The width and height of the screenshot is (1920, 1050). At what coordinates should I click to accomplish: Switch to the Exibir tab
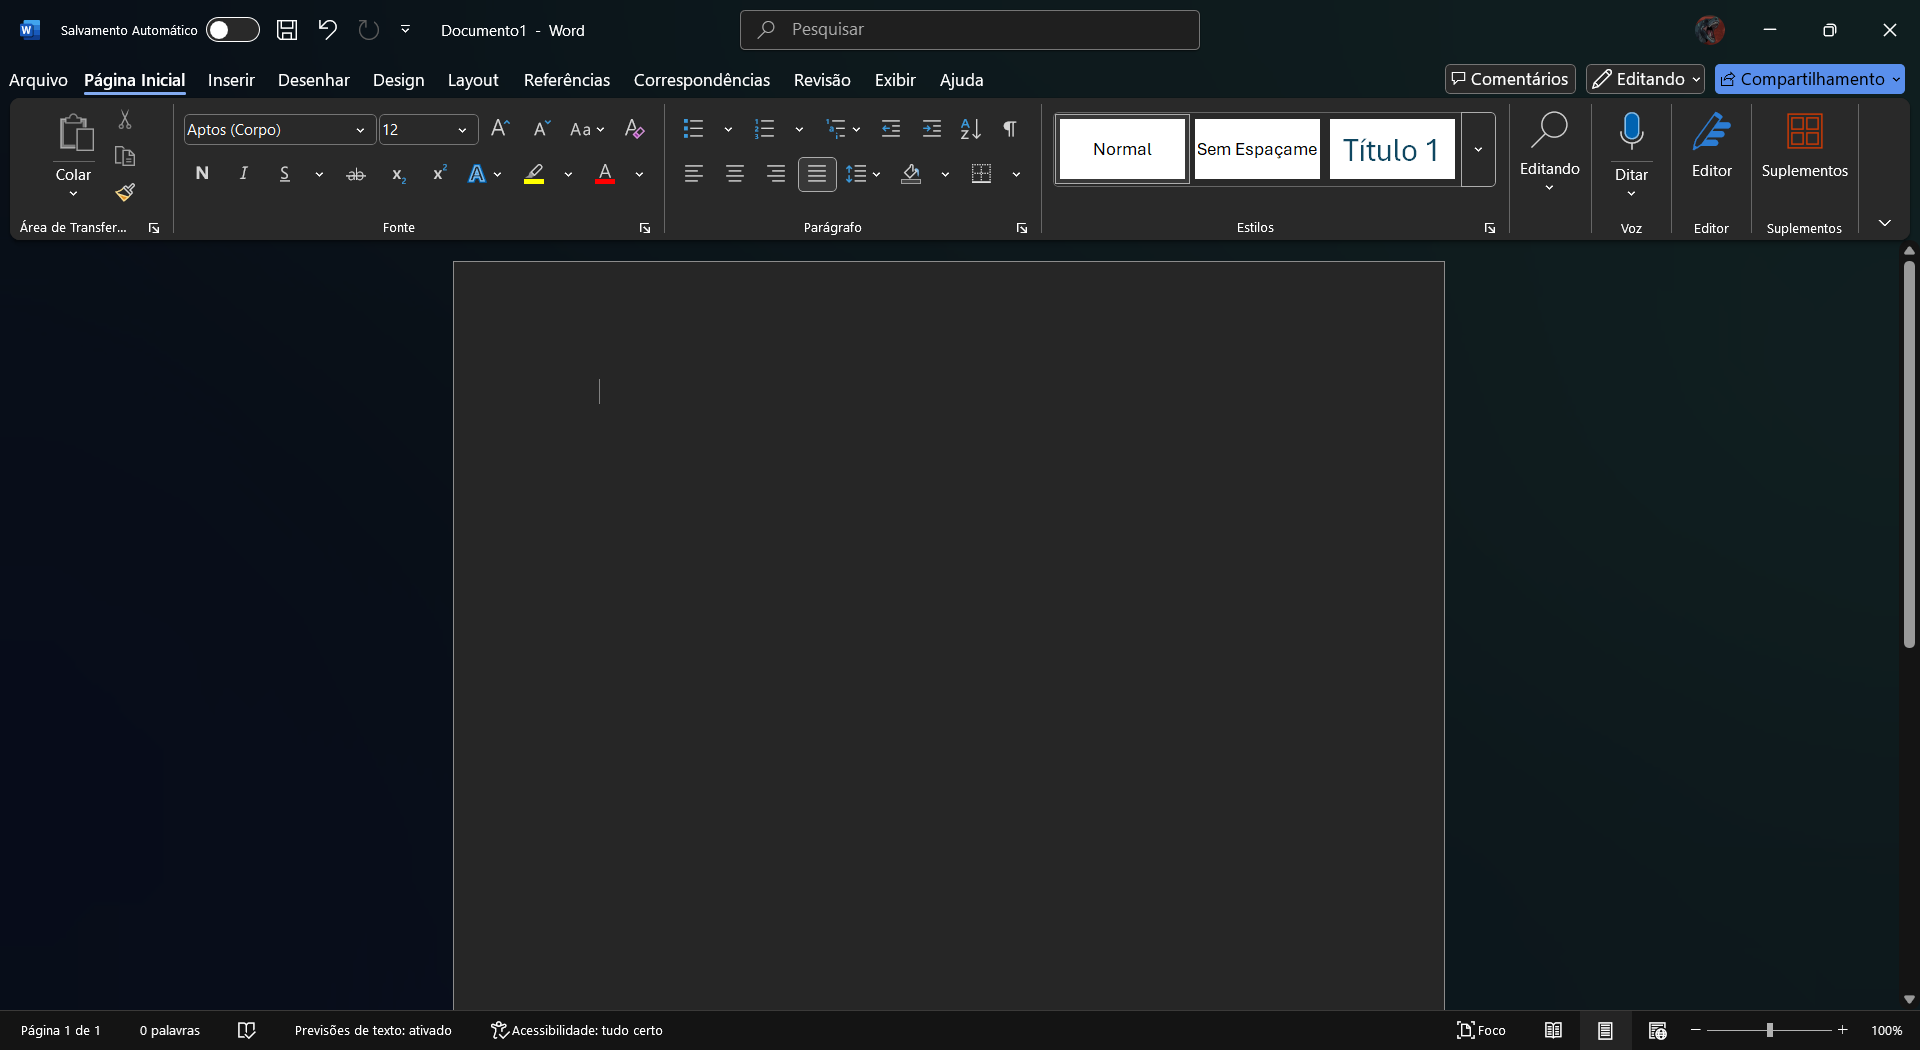[895, 80]
